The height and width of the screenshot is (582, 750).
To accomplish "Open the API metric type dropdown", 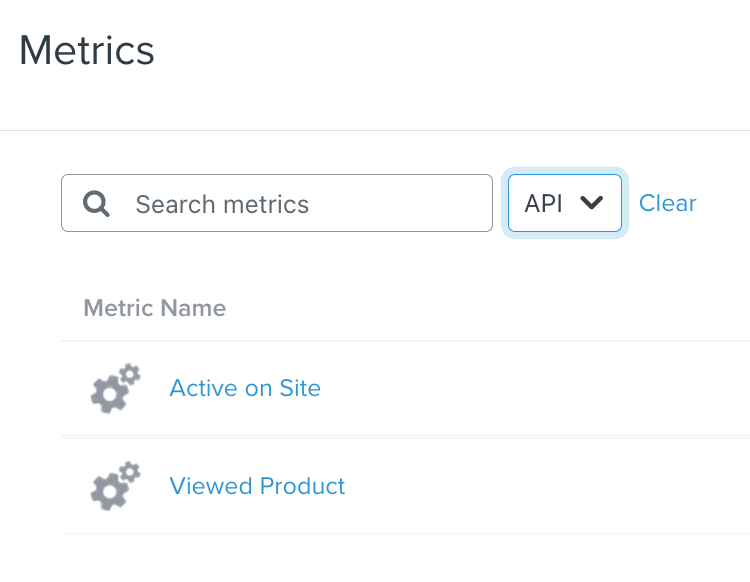I will click(565, 203).
